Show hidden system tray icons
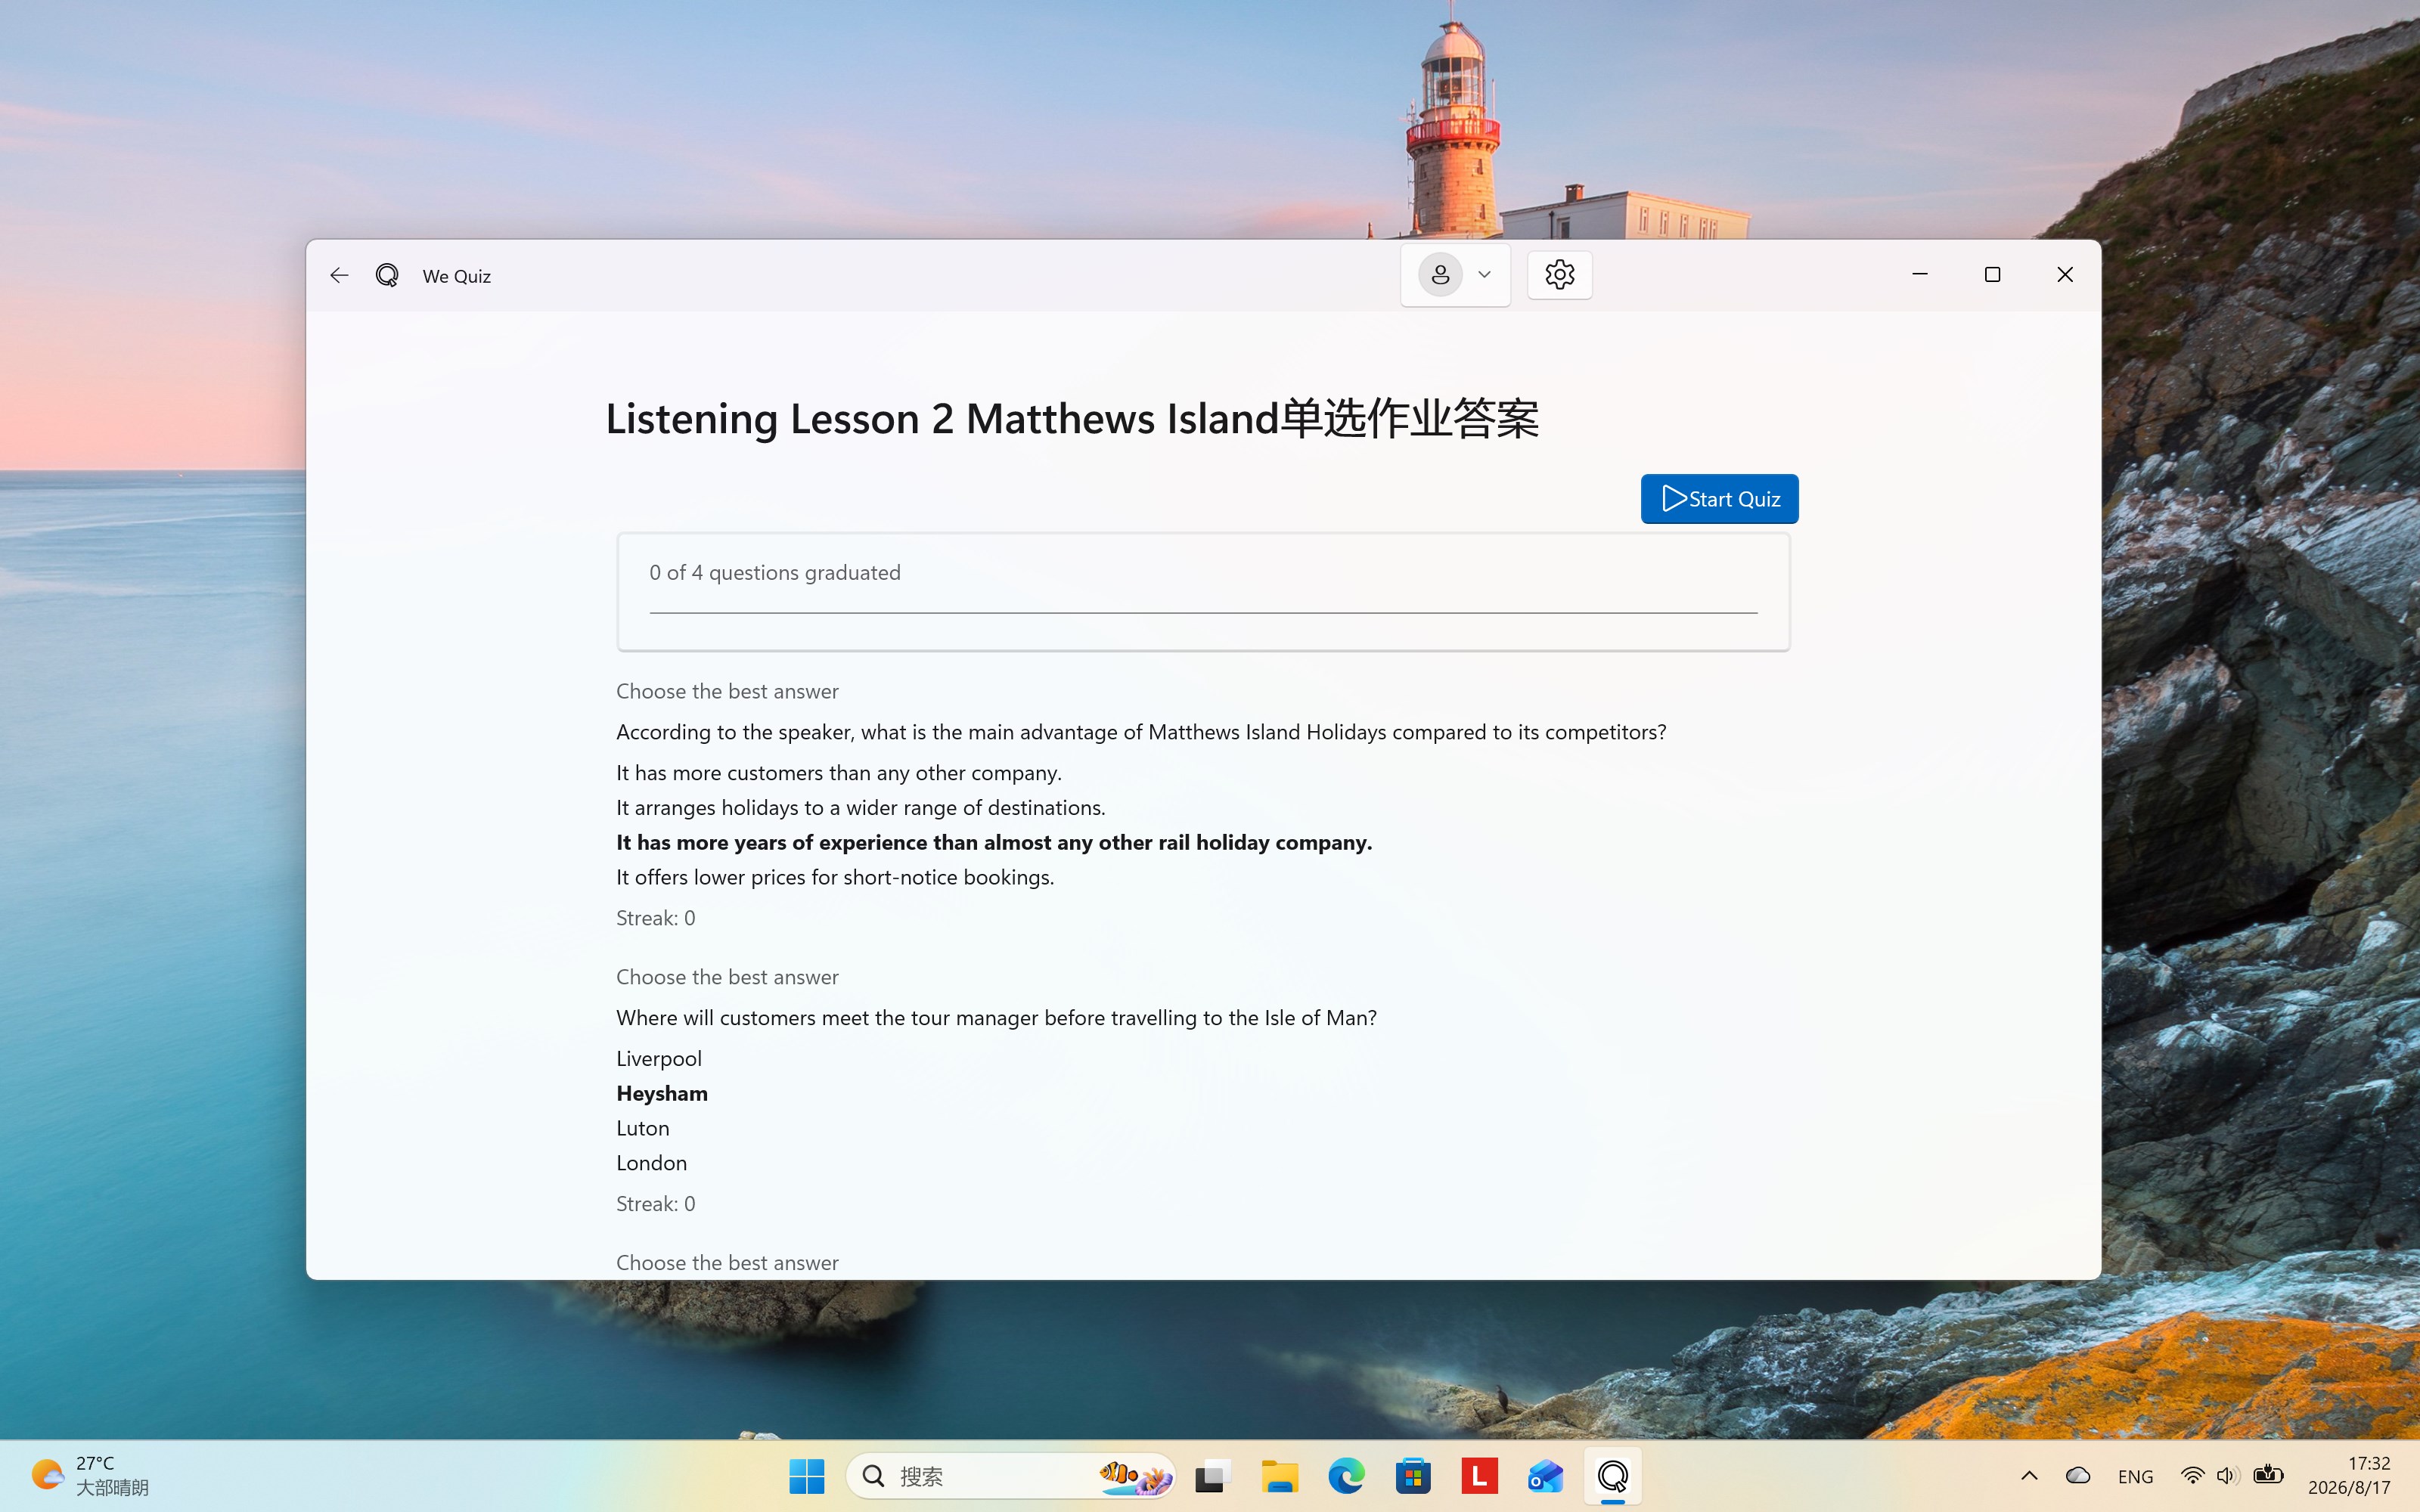 pyautogui.click(x=2029, y=1476)
